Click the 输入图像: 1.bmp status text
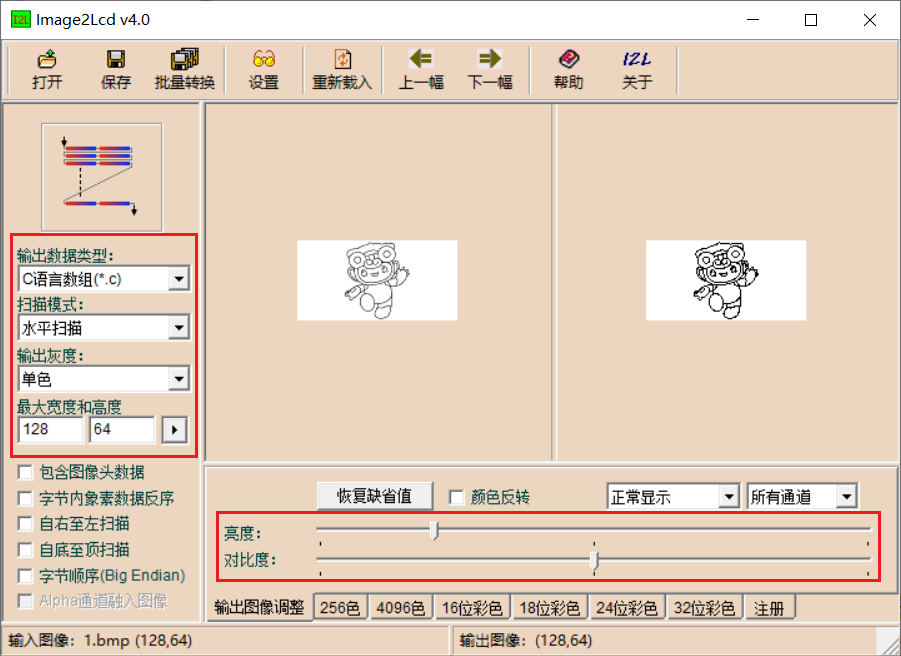Screen dimensions: 901x656 coord(101,640)
